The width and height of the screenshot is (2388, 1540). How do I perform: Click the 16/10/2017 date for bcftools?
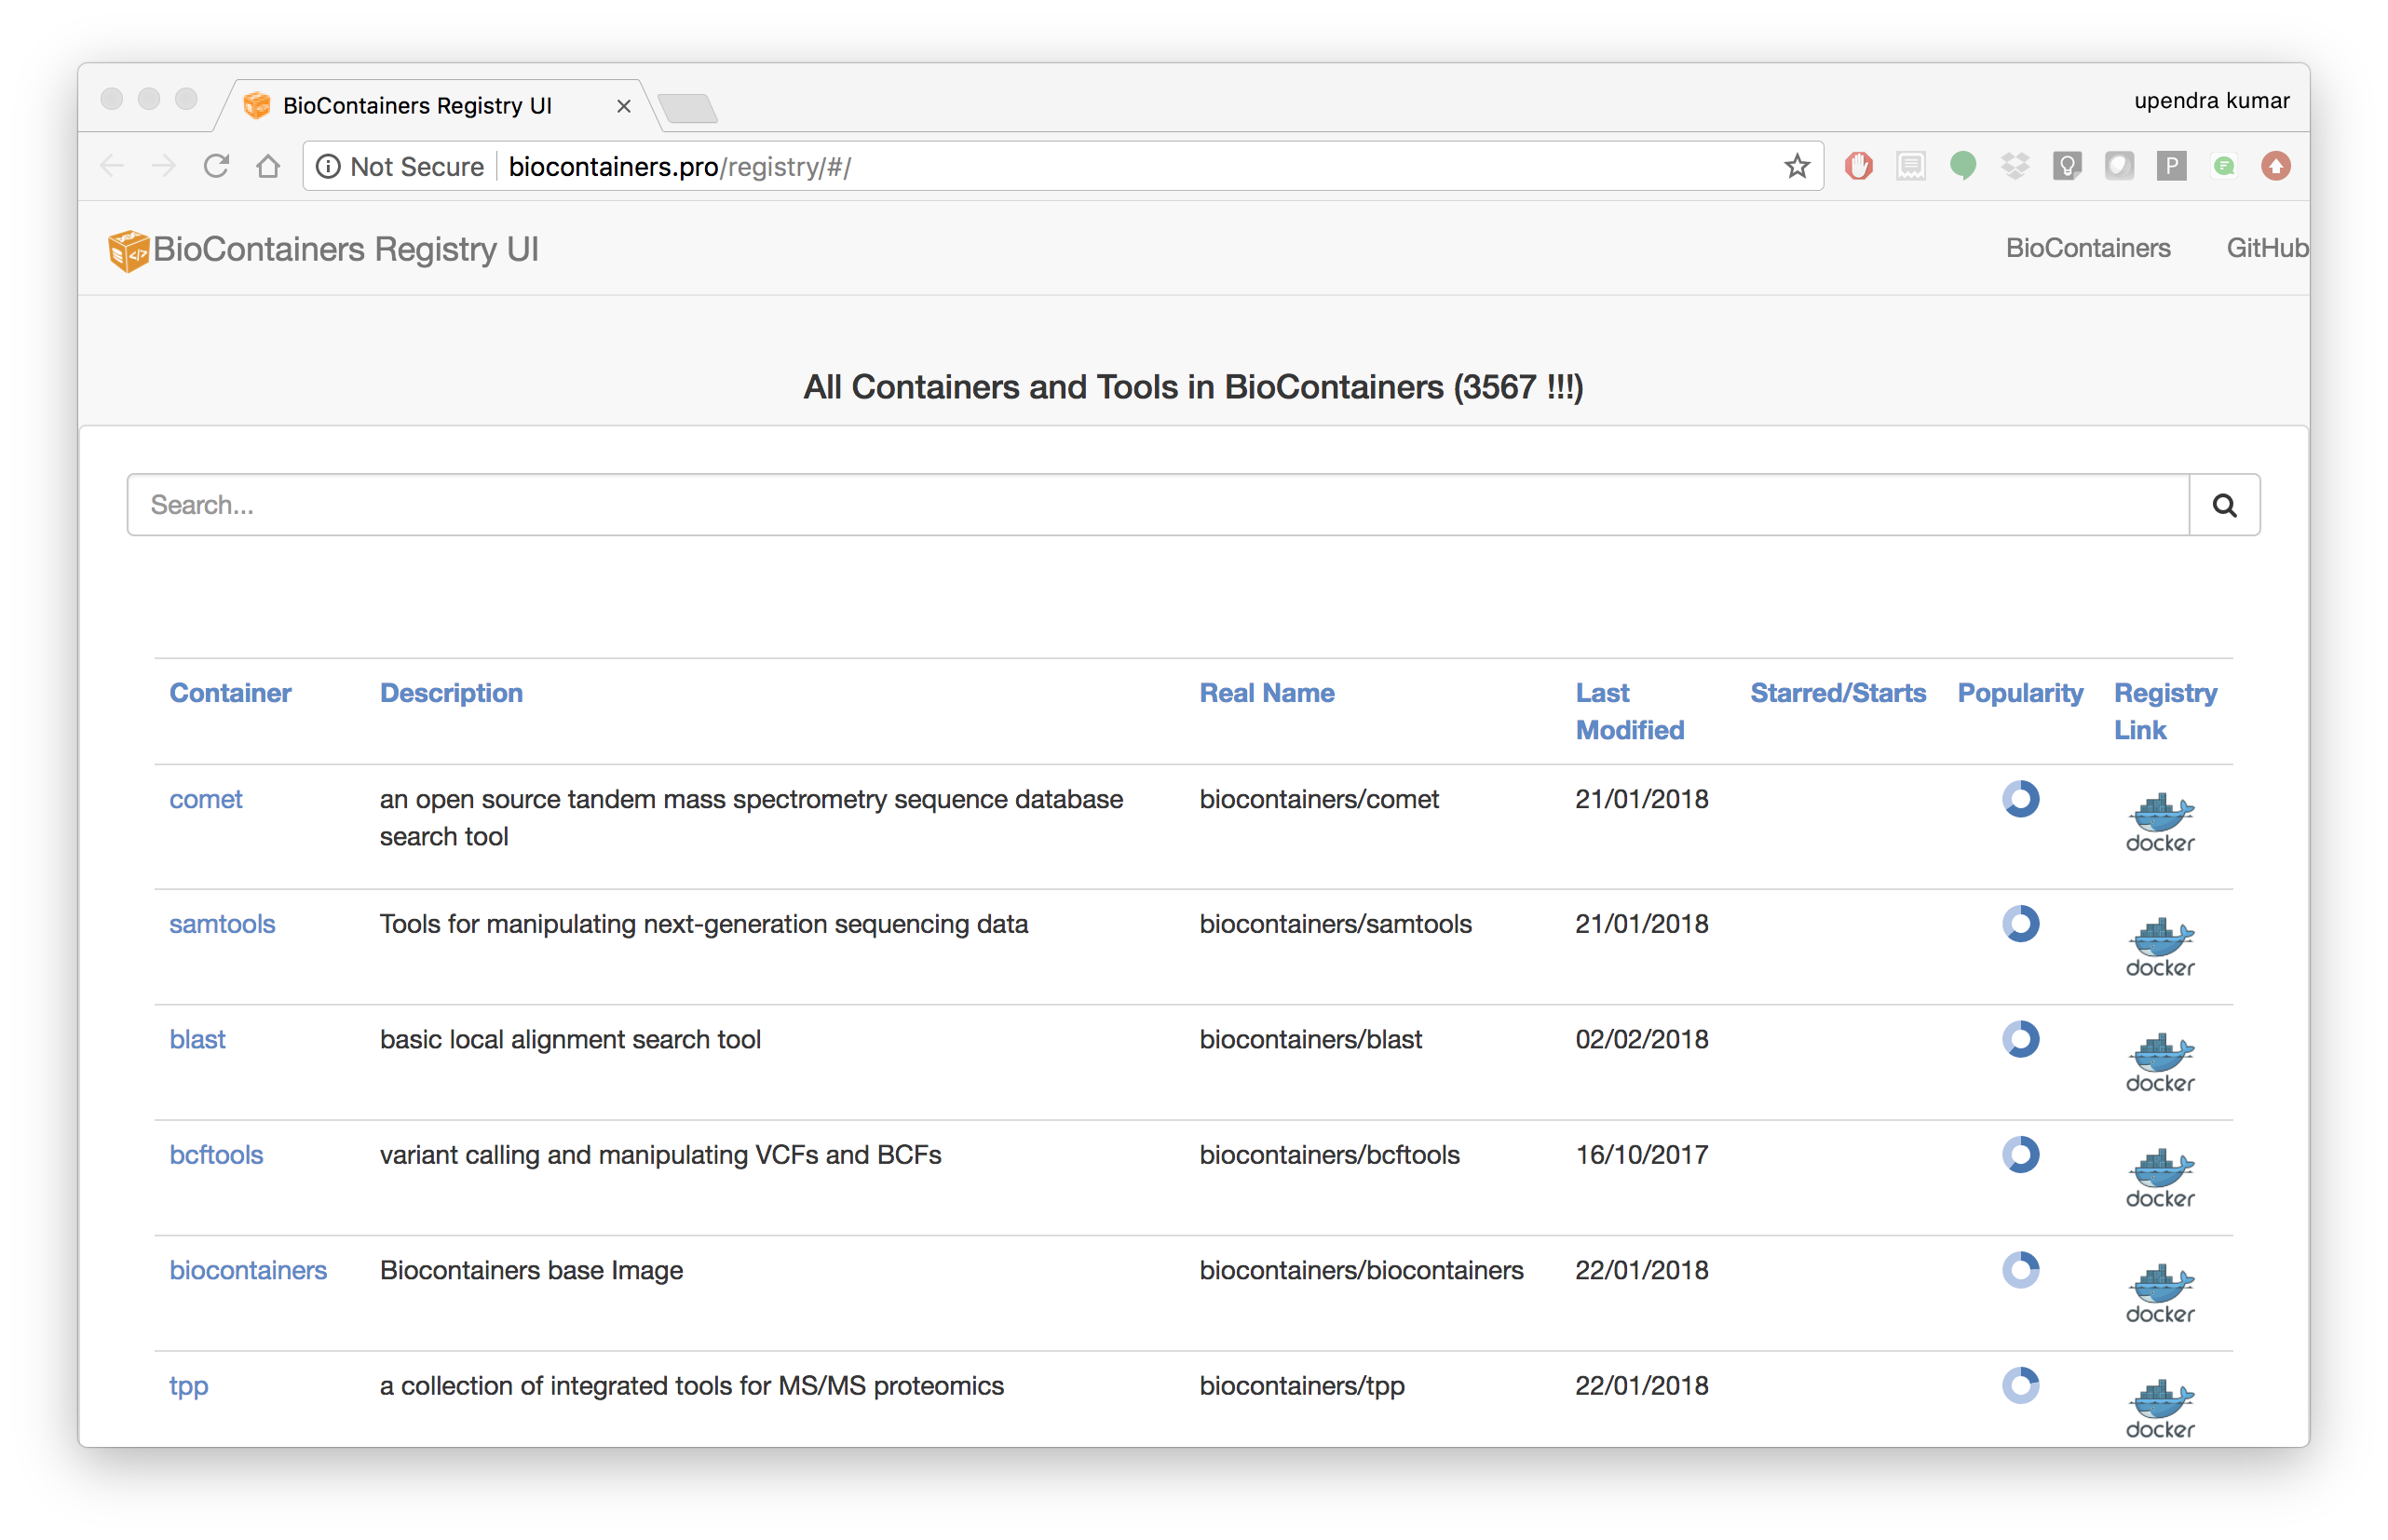[1641, 1154]
